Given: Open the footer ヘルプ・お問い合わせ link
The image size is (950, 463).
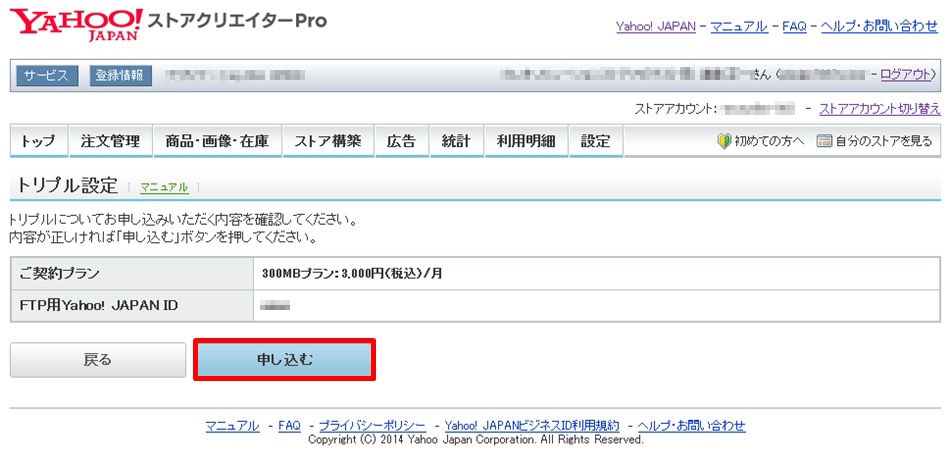Looking at the screenshot, I should (691, 425).
